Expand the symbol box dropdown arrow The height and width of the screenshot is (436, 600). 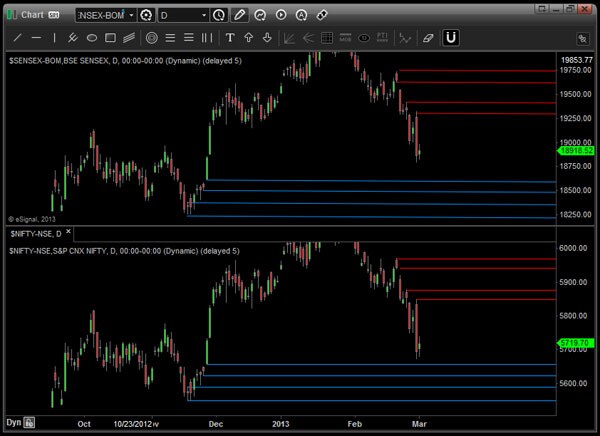[131, 15]
